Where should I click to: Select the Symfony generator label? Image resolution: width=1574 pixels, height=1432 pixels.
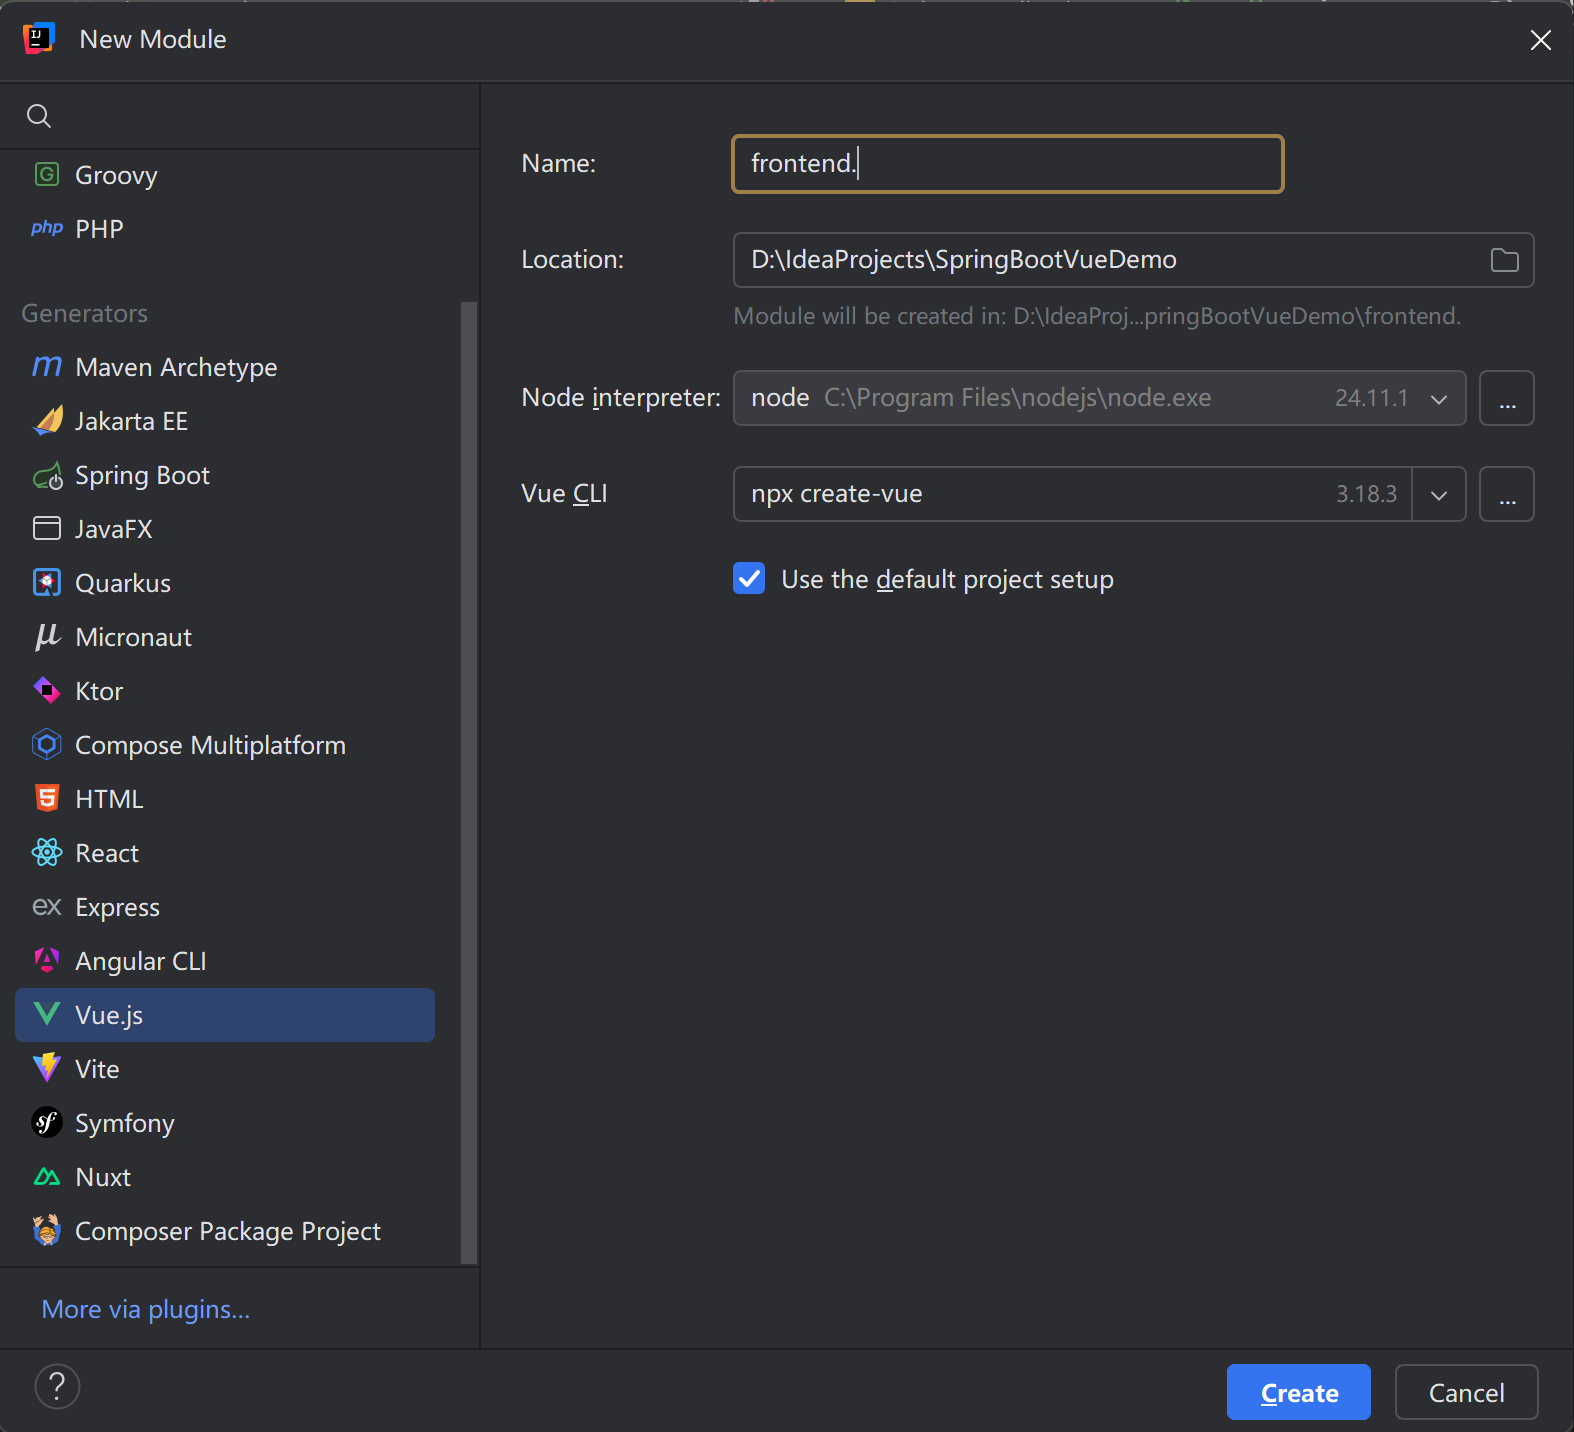tap(125, 1123)
